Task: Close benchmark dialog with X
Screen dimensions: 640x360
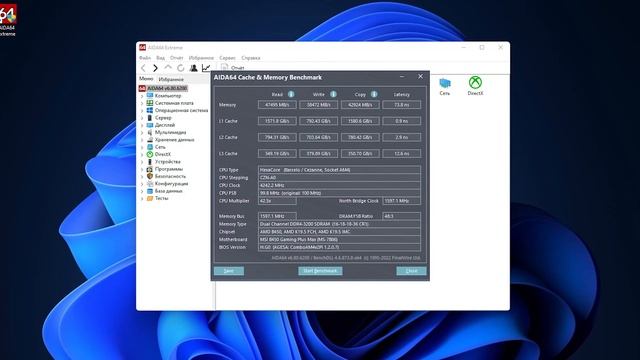Action: (x=420, y=77)
